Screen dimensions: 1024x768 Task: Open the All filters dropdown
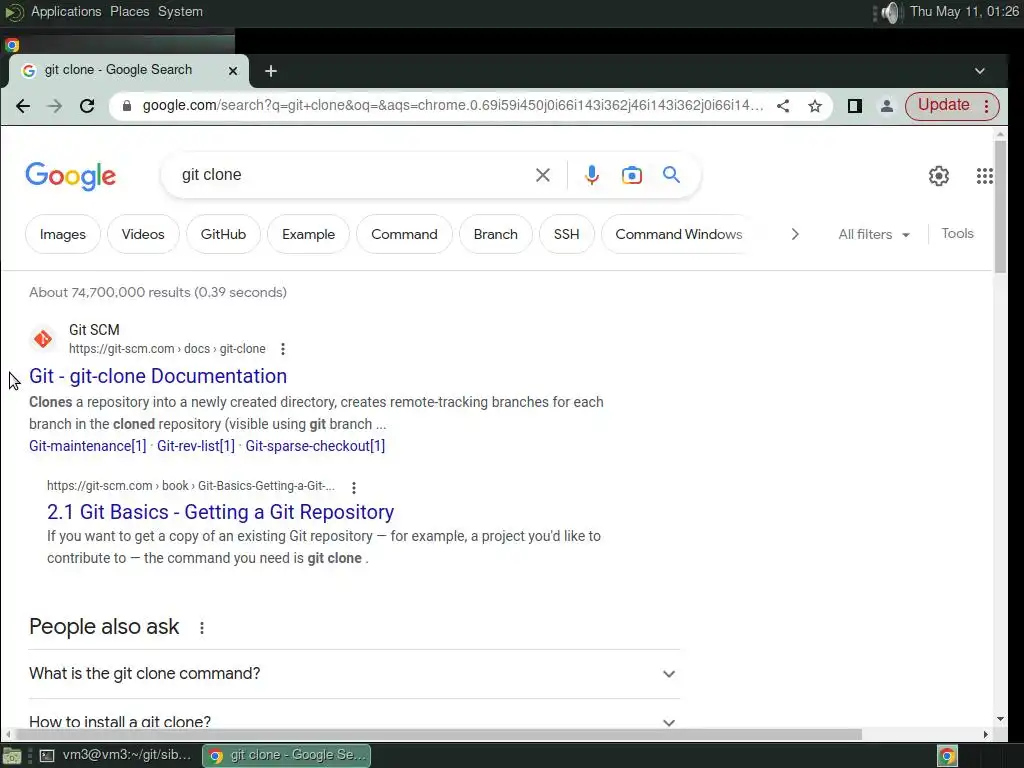tap(874, 234)
